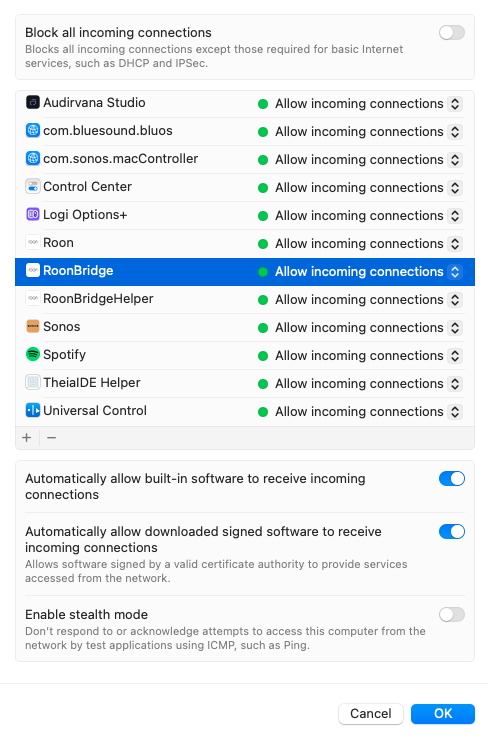
Task: Turn on Enable stealth mode toggle
Action: (x=452, y=614)
